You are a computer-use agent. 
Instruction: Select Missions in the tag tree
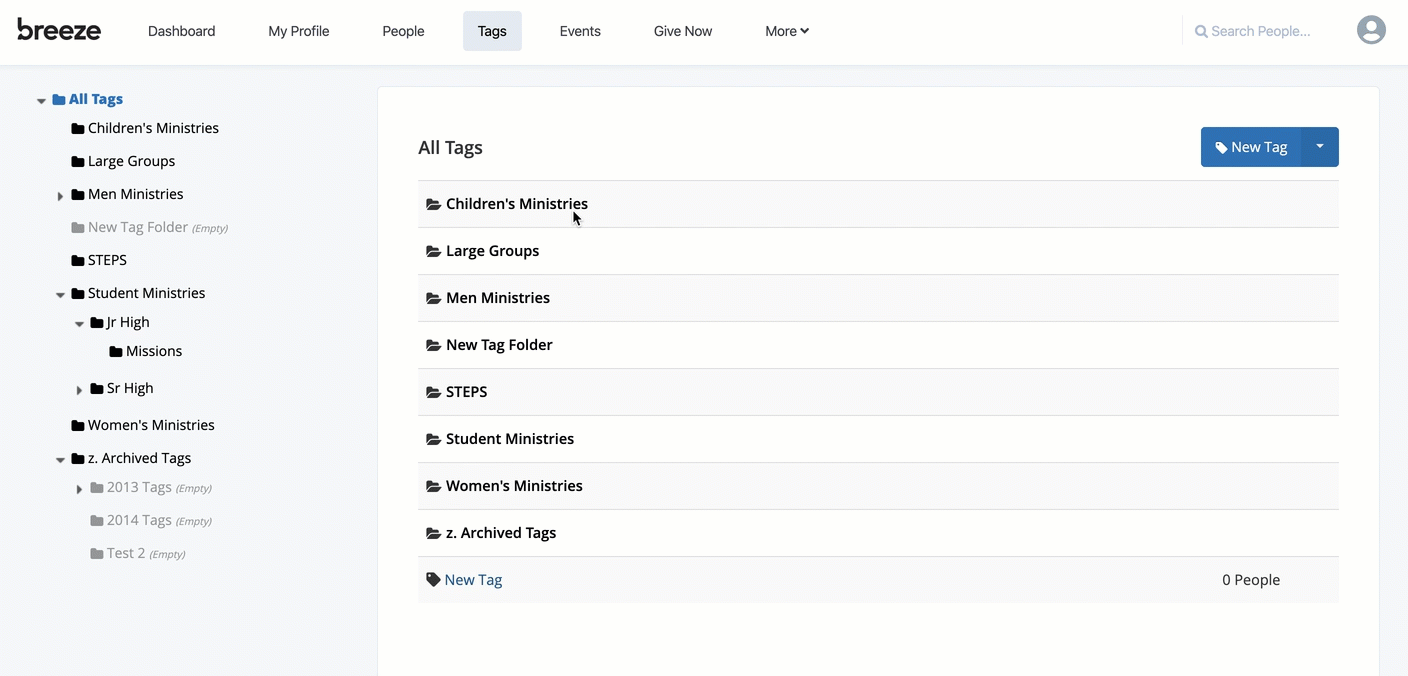(x=154, y=351)
